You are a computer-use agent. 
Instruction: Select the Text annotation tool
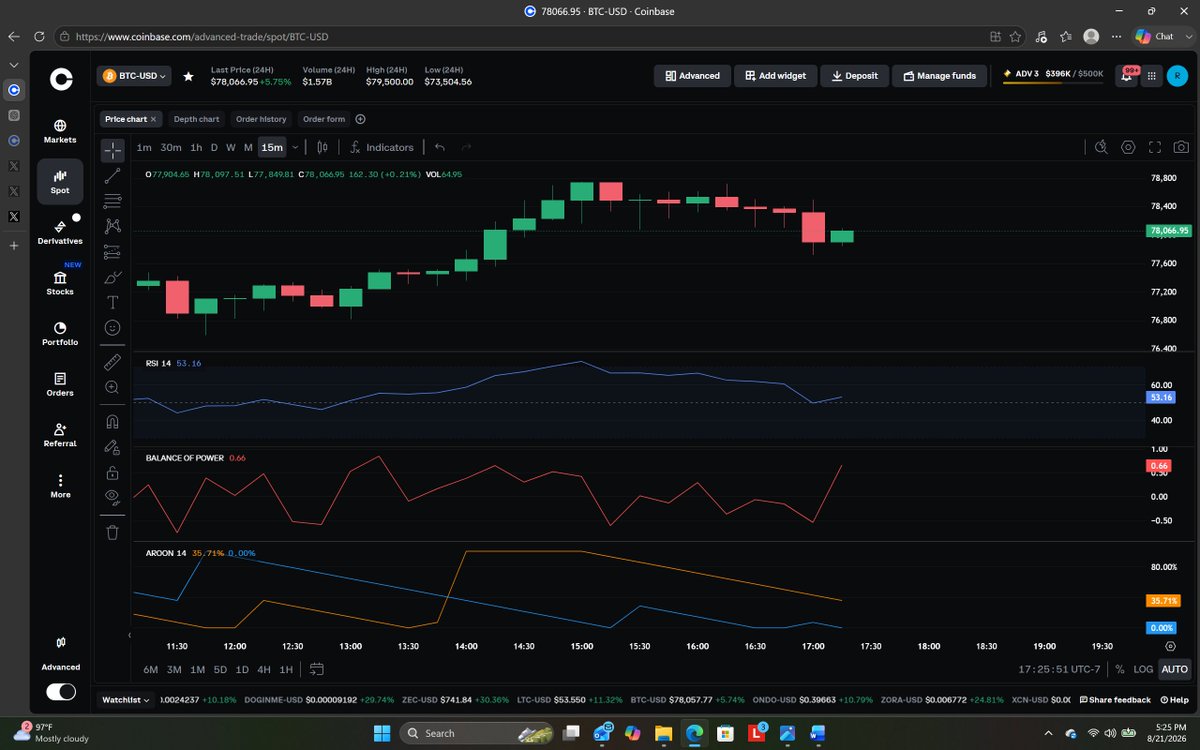pyautogui.click(x=113, y=302)
